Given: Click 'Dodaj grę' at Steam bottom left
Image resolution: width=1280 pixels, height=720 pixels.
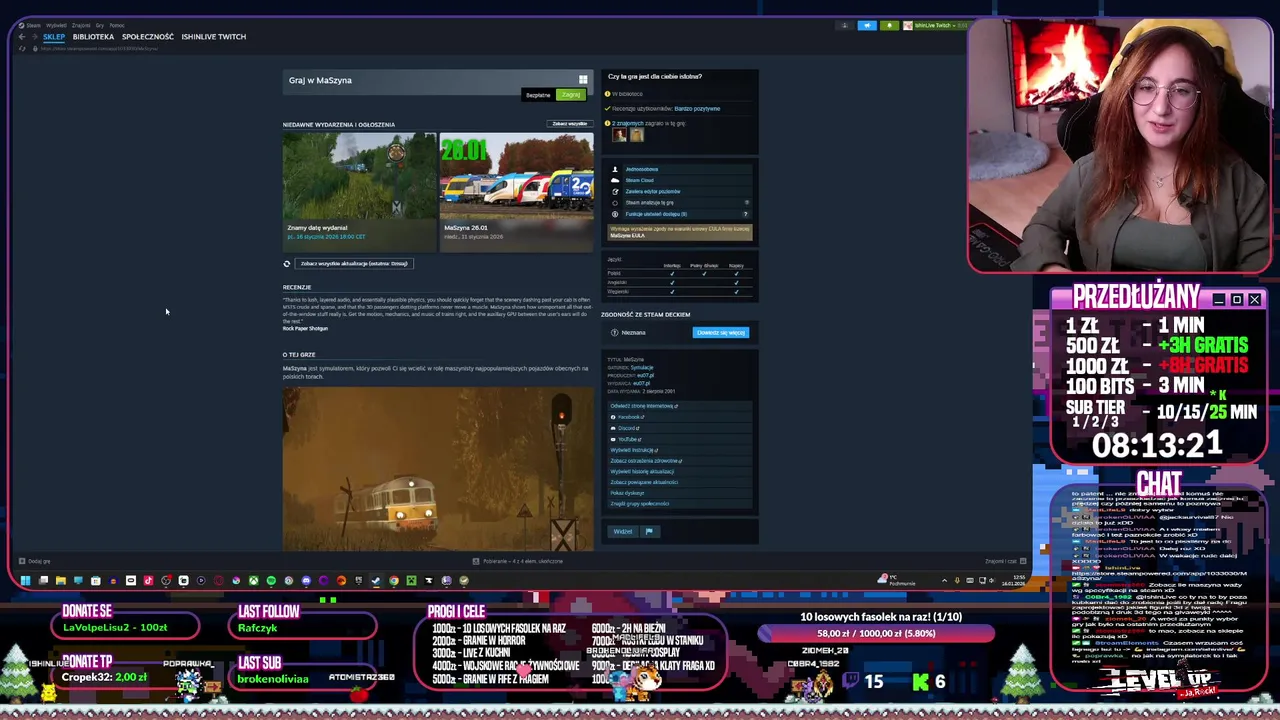Looking at the screenshot, I should [x=35, y=561].
